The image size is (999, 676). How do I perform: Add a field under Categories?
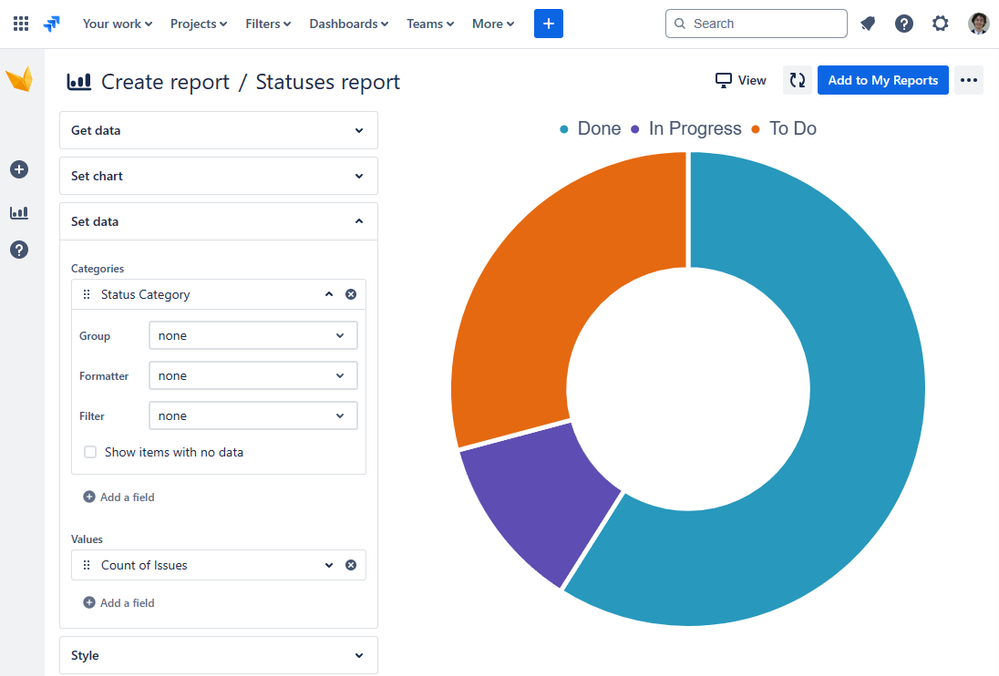[119, 497]
